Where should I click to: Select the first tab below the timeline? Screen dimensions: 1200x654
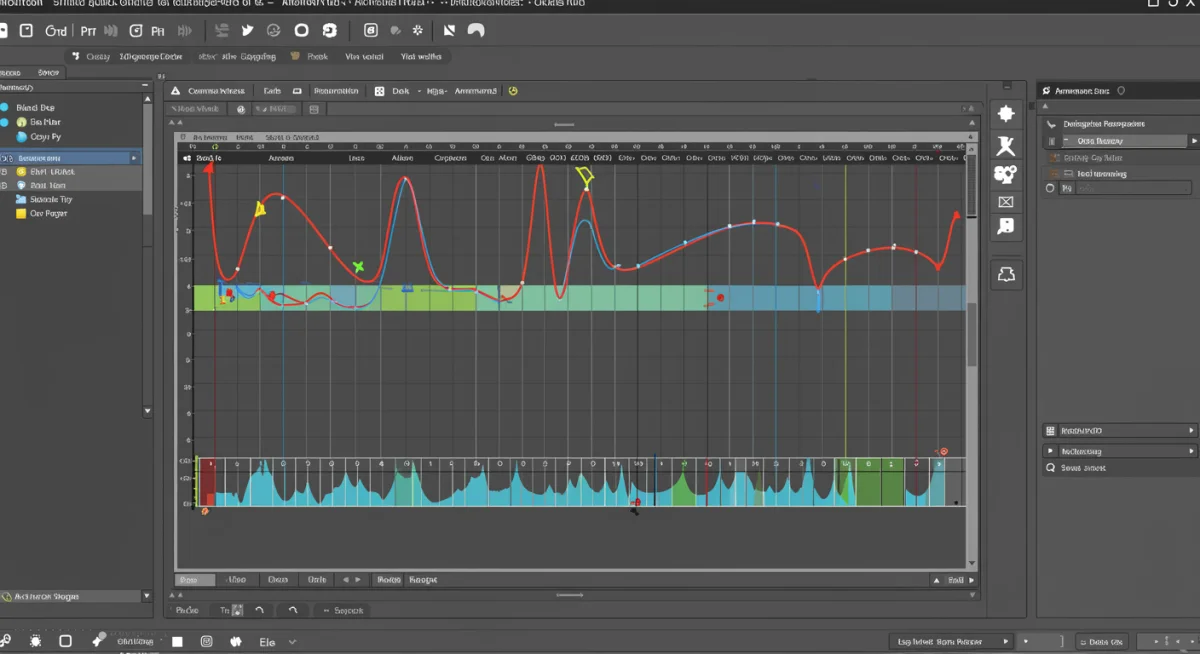click(x=193, y=580)
